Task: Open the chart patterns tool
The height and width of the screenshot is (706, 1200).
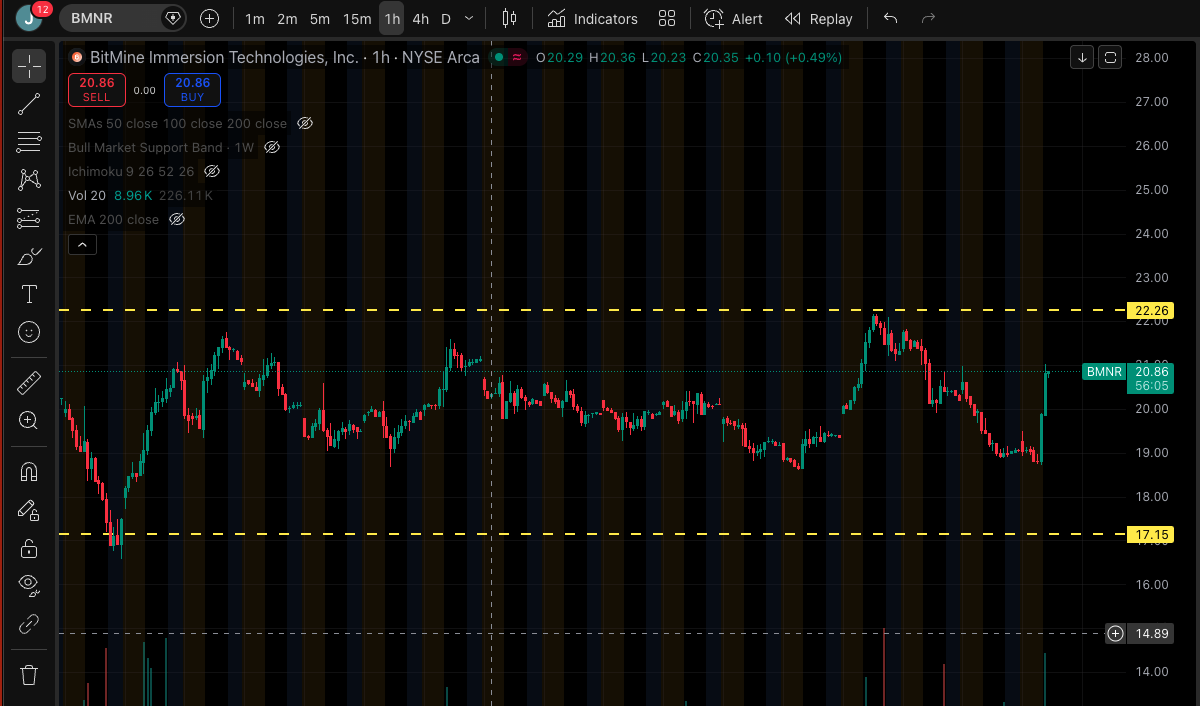Action: (29, 180)
